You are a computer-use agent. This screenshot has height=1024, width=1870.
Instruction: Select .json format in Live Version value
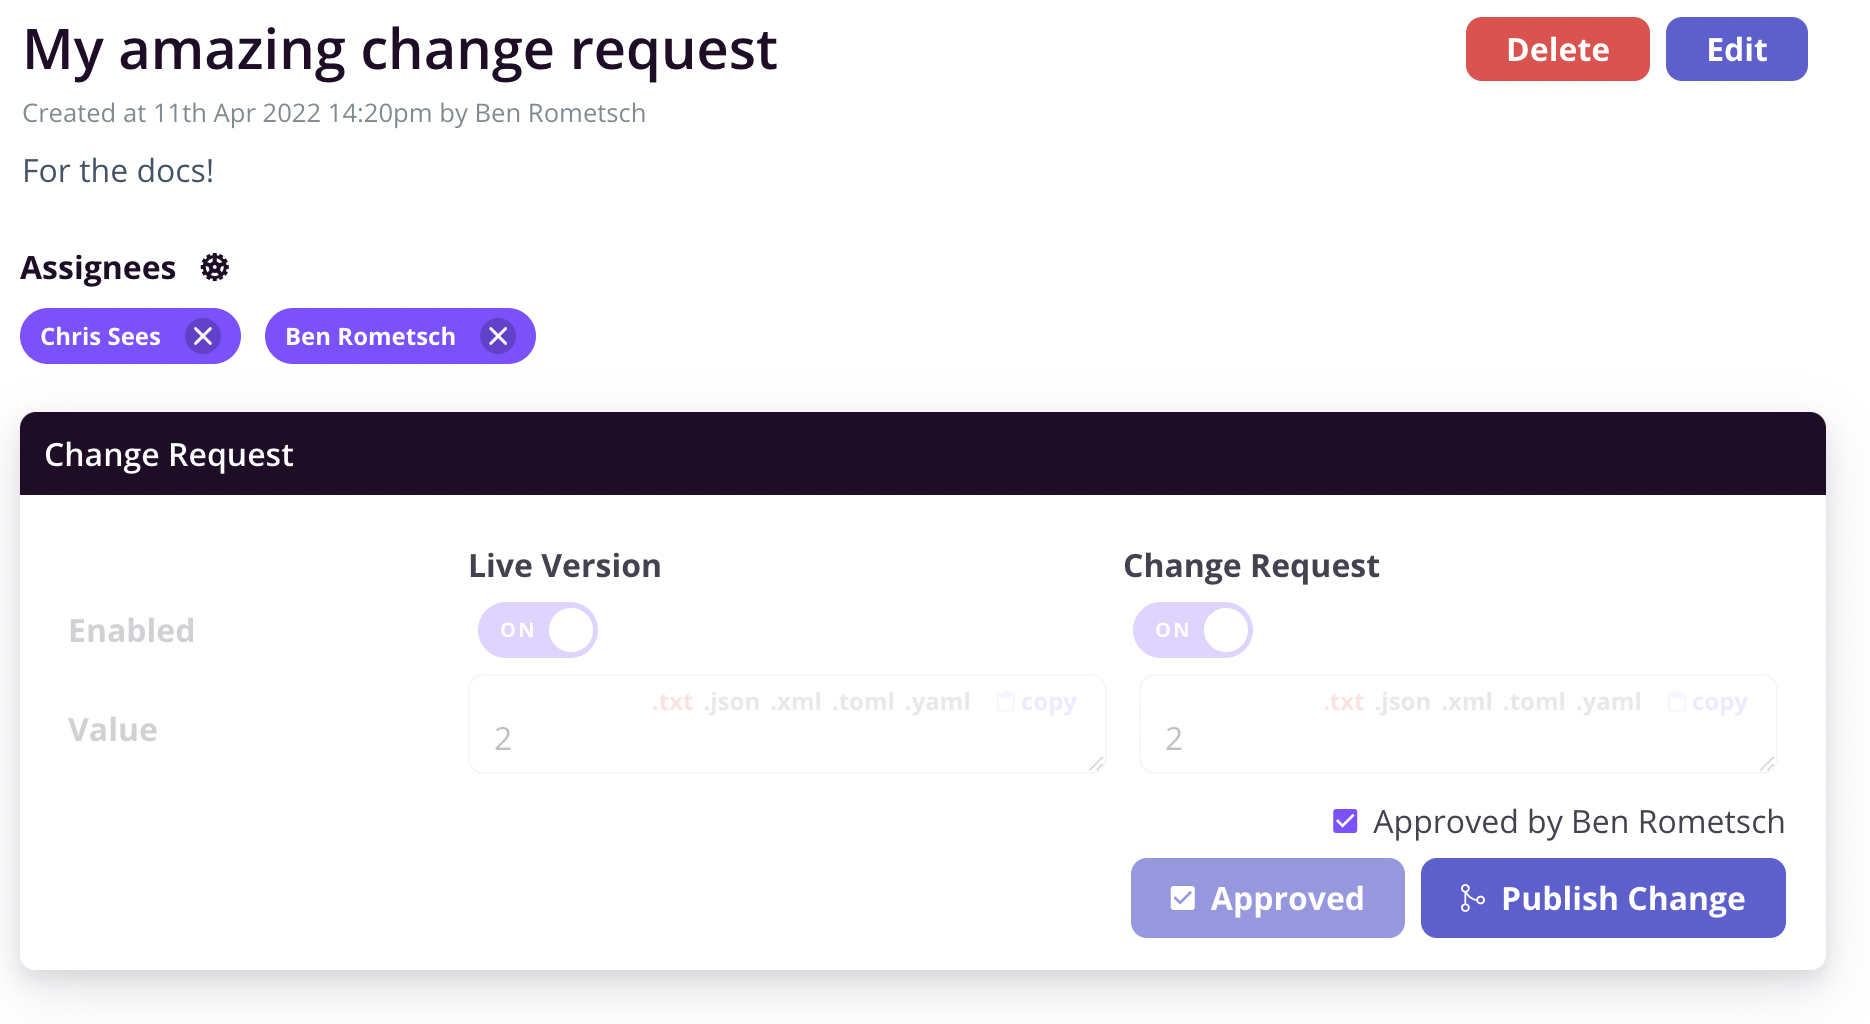pos(731,702)
